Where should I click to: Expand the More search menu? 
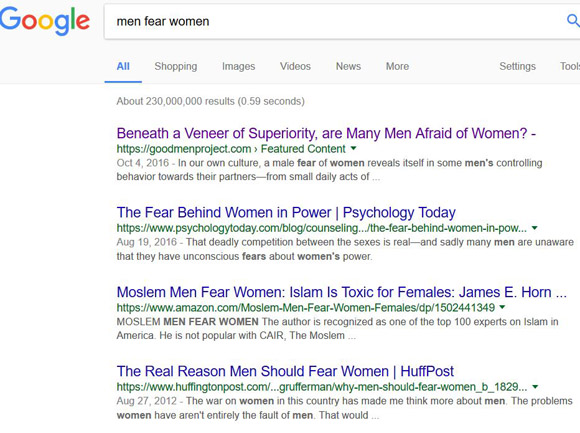click(x=397, y=67)
